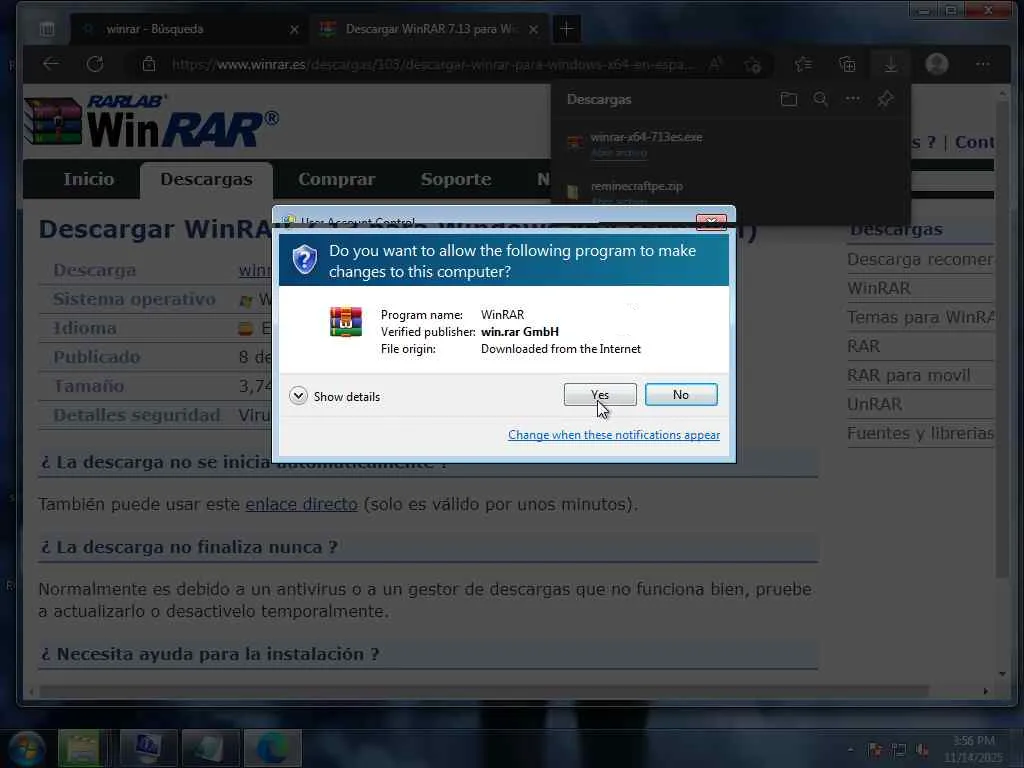This screenshot has width=1024, height=768.
Task: Close the 'Descargar WinRAR 7.13' tab
Action: coord(534,29)
